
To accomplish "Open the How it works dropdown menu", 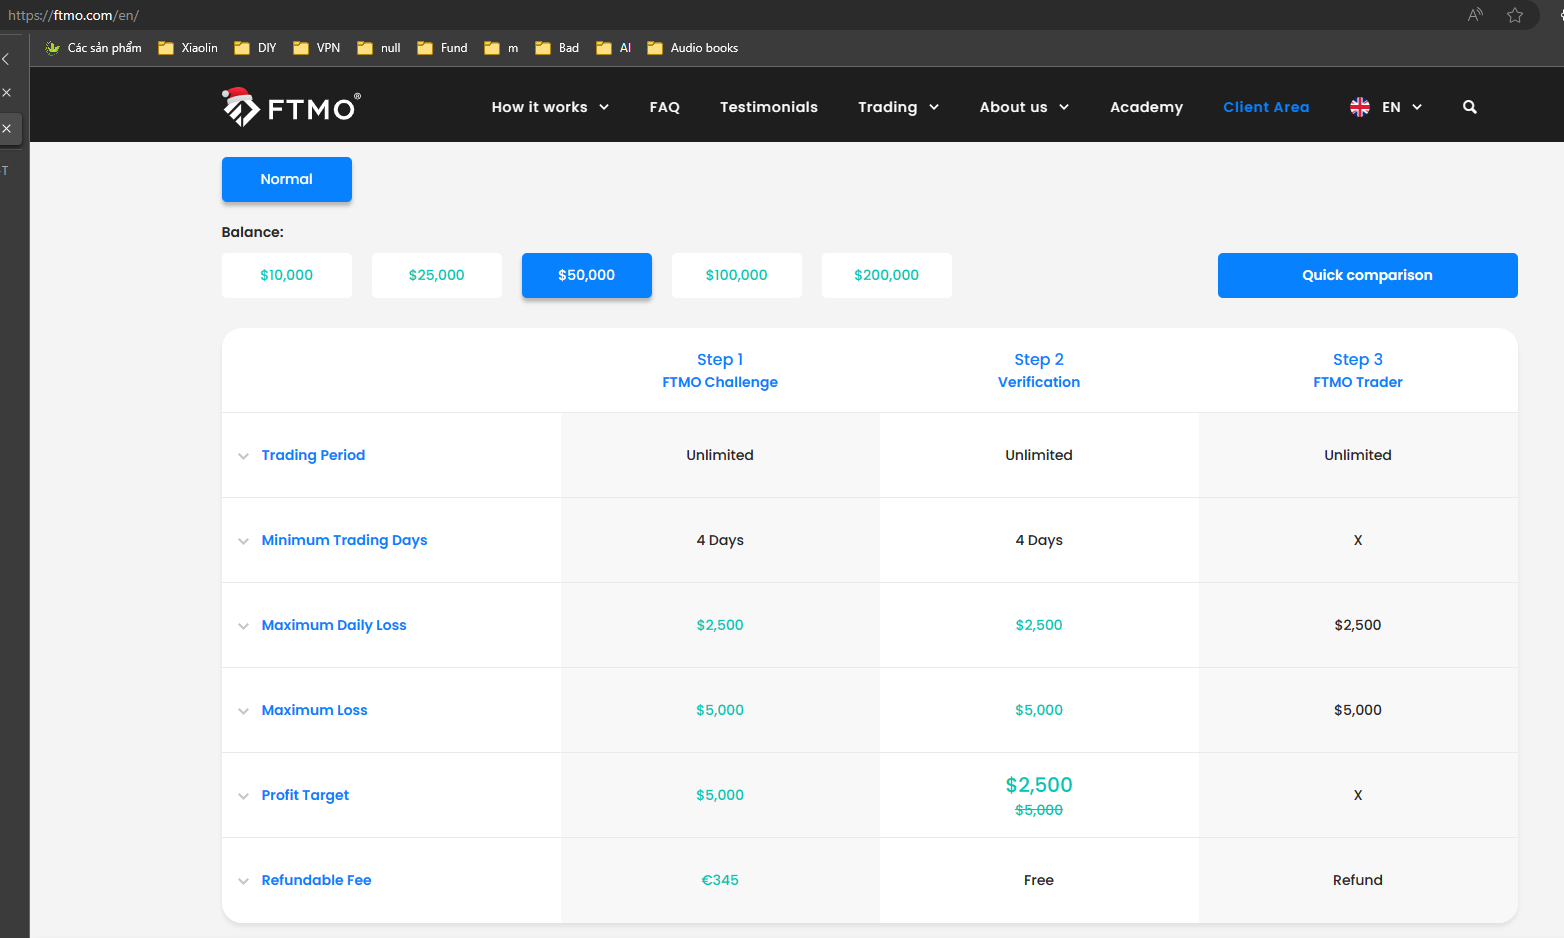I will click(550, 107).
